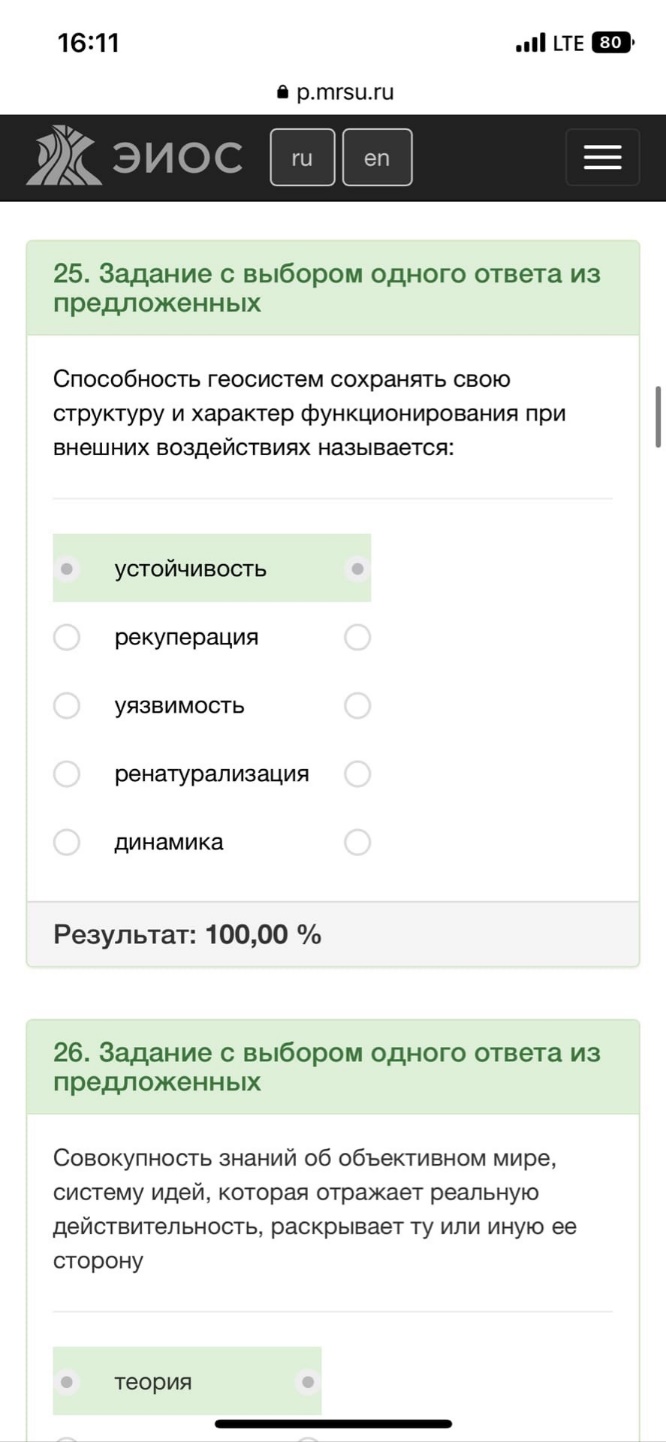Image resolution: width=666 pixels, height=1442 pixels.
Task: Select the left radio for уязвимость
Action: pos(67,706)
